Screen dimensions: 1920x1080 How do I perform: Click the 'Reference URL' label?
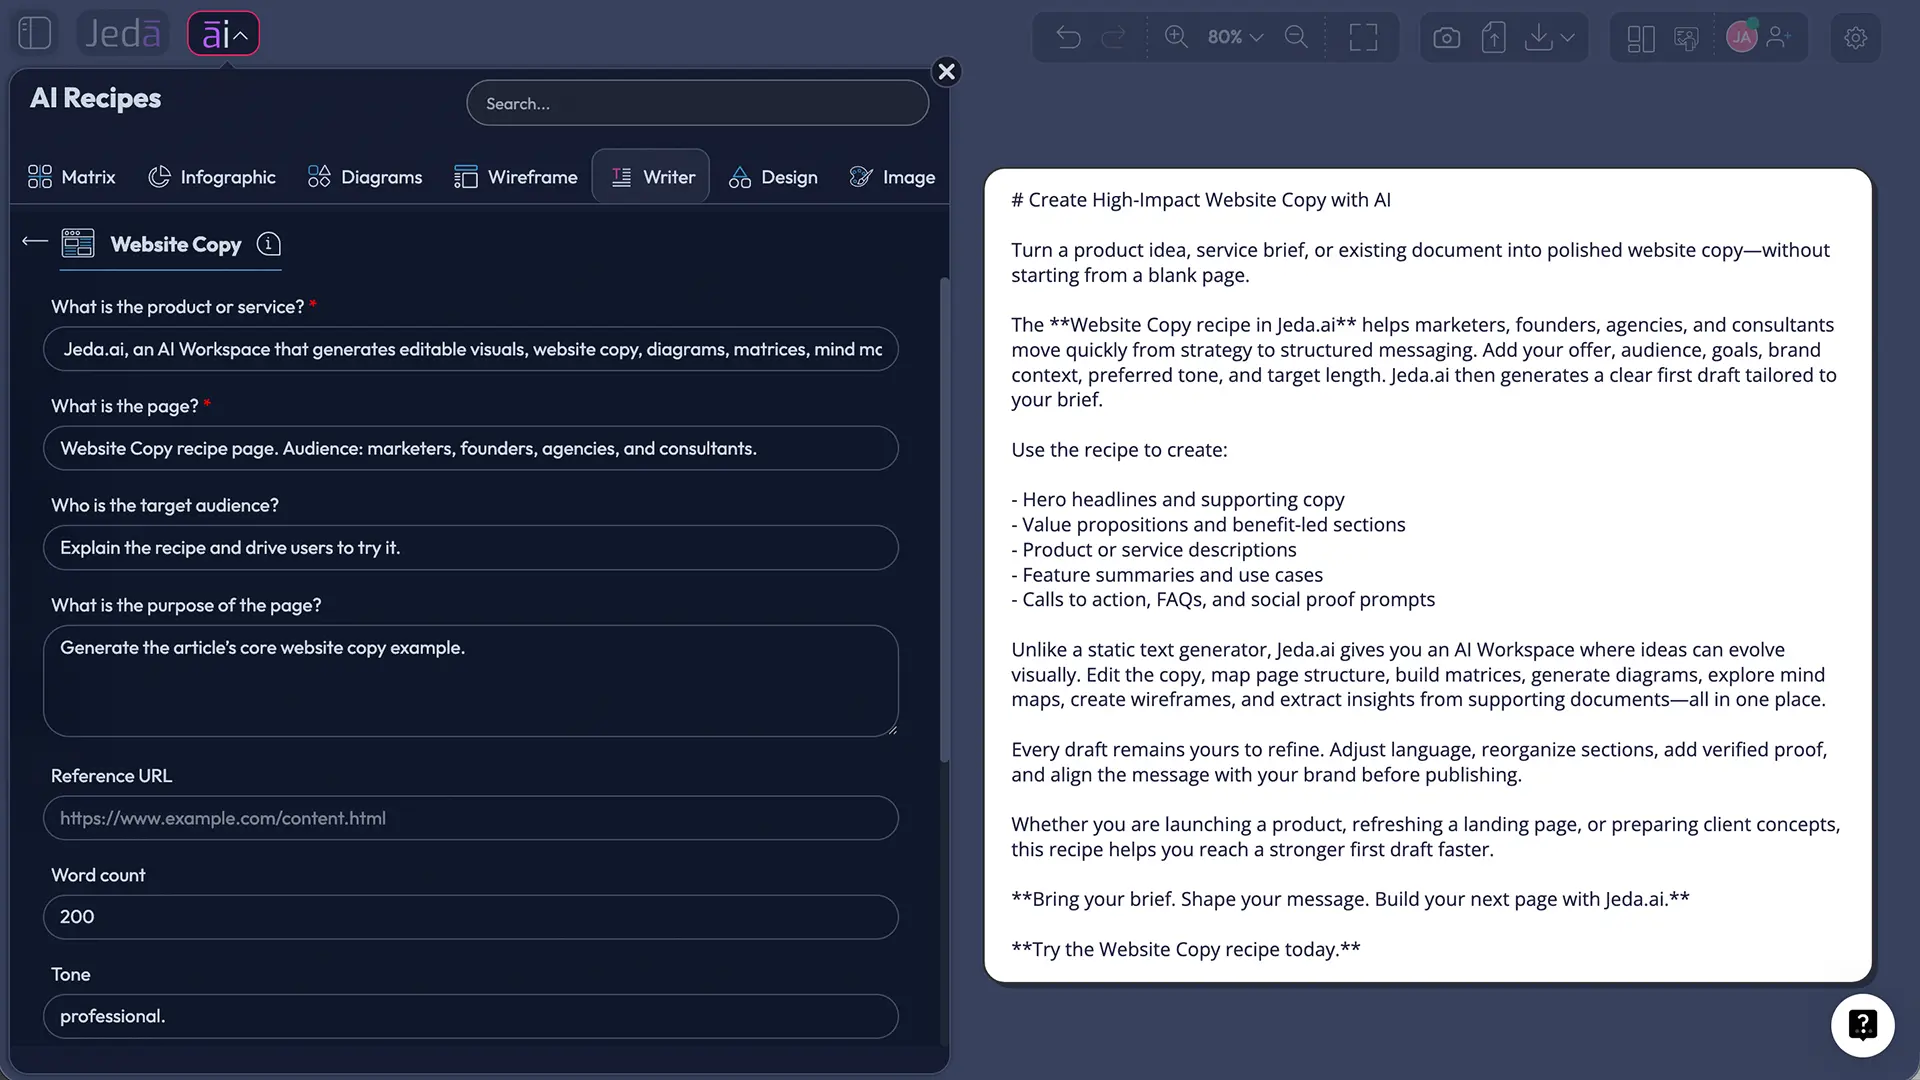click(x=112, y=776)
